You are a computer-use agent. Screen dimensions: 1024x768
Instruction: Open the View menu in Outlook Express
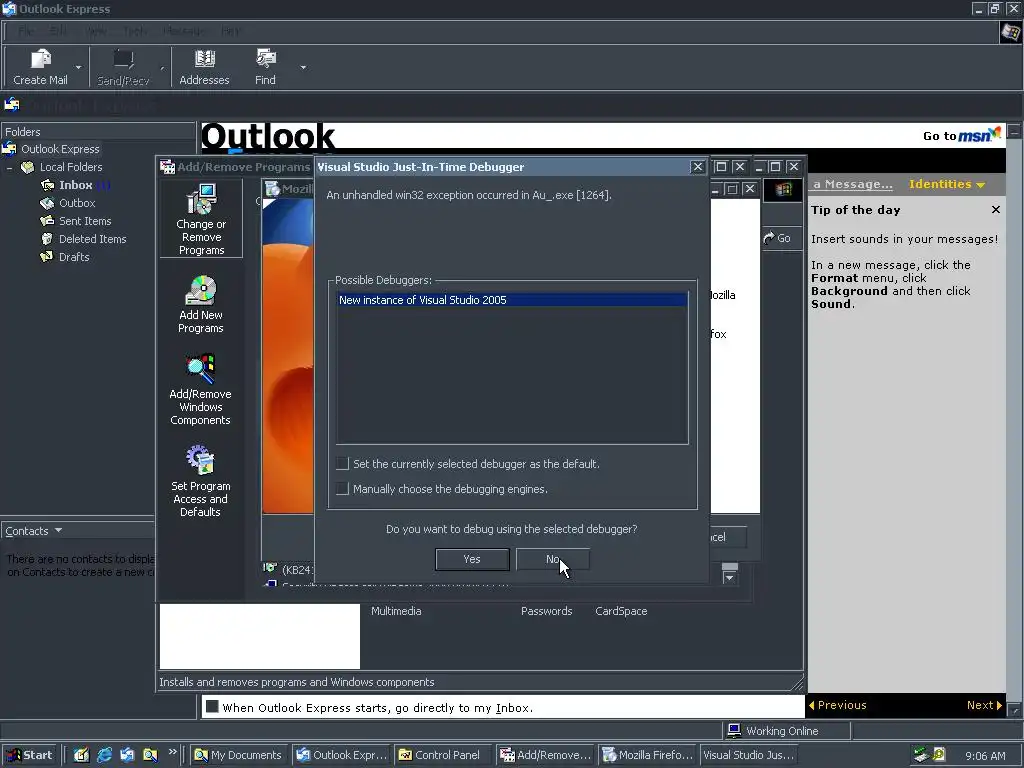(x=95, y=31)
